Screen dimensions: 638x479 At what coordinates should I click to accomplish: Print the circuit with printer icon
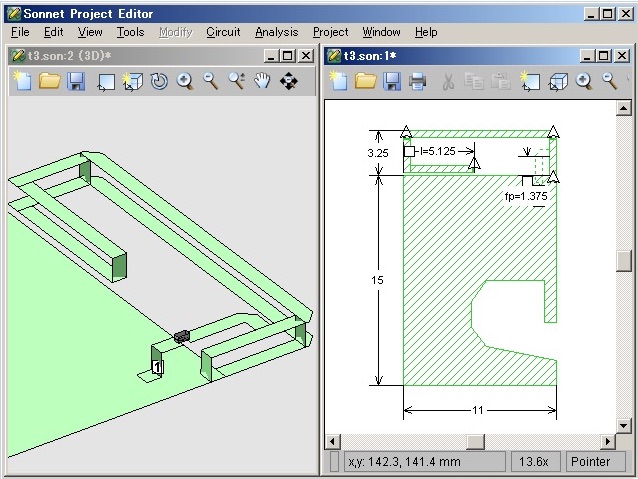tap(417, 81)
